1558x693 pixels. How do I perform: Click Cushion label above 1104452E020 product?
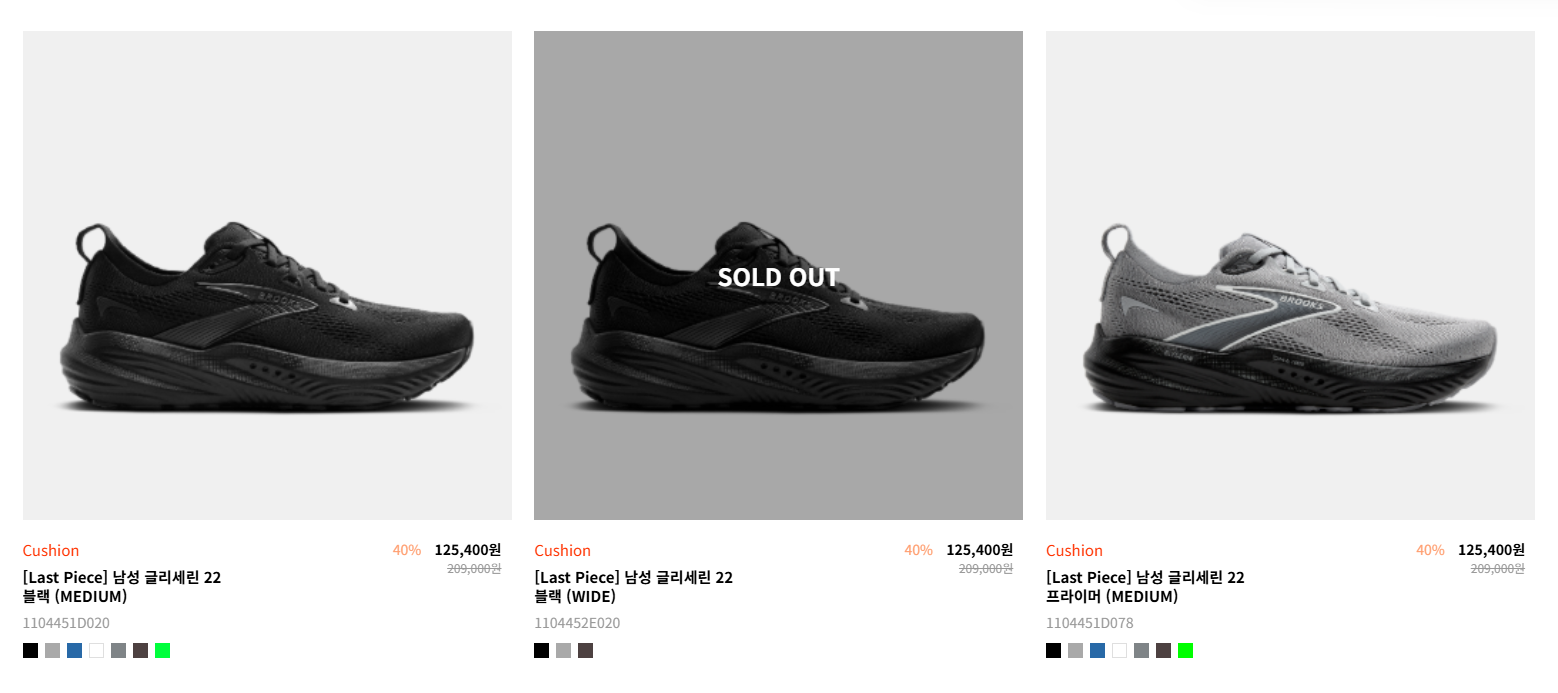pyautogui.click(x=562, y=550)
